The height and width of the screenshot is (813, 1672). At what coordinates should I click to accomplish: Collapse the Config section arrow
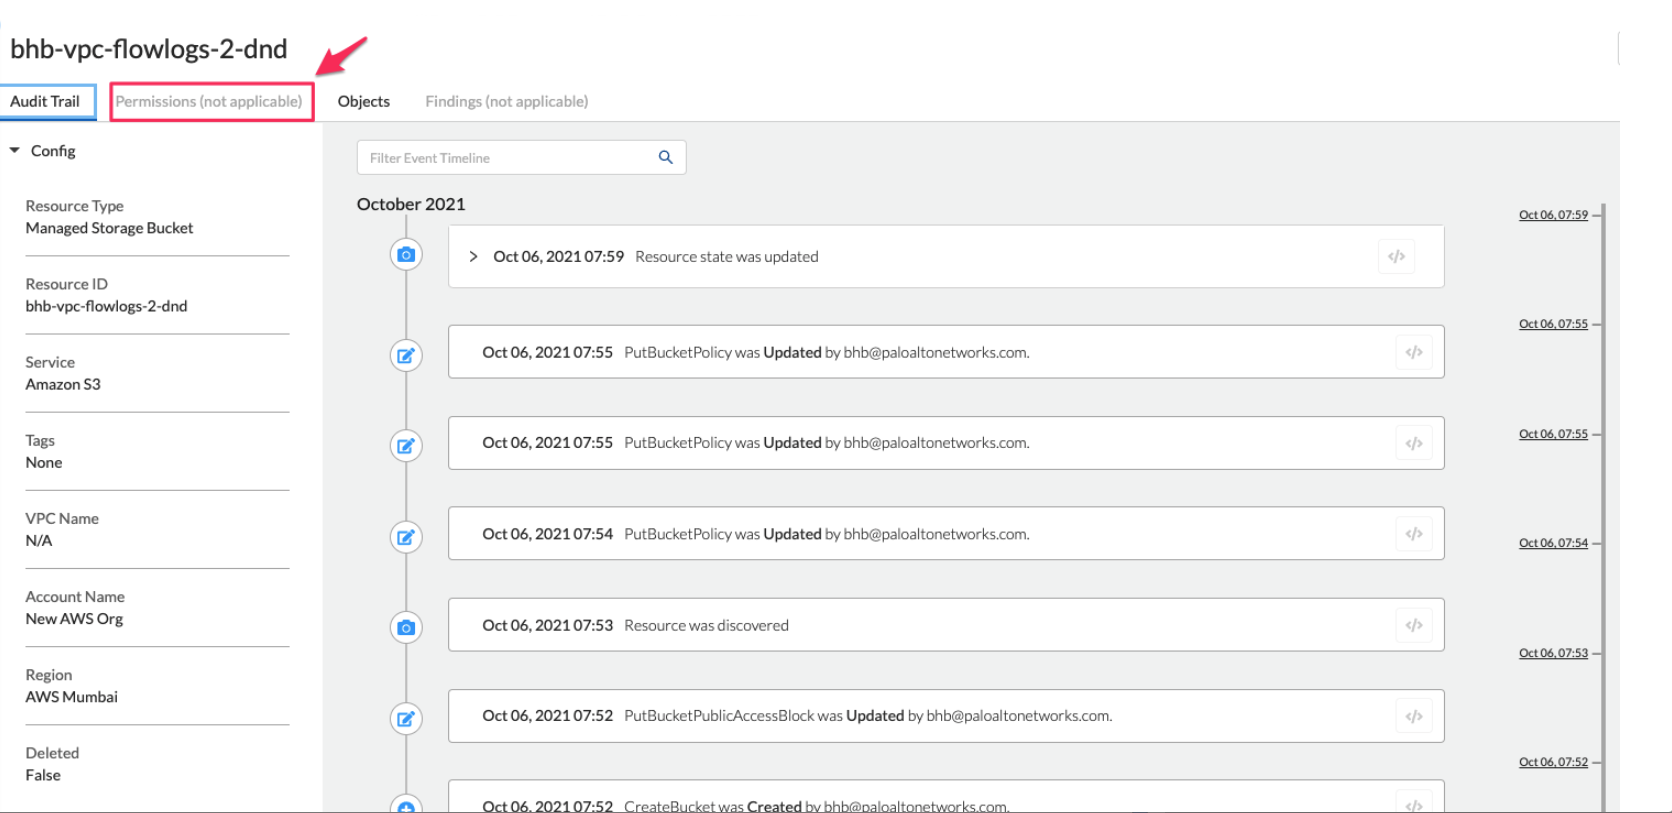pos(15,151)
